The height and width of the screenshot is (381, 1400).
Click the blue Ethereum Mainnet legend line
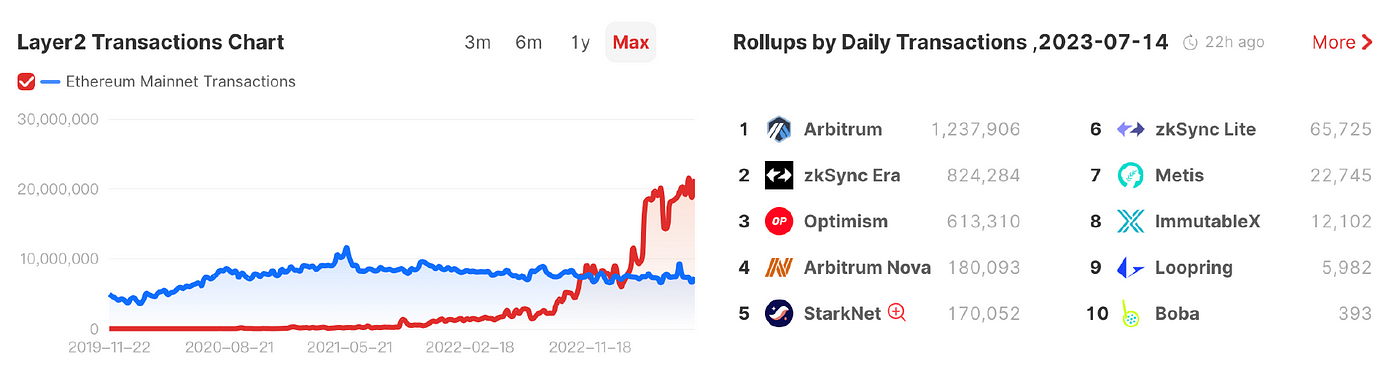click(50, 81)
